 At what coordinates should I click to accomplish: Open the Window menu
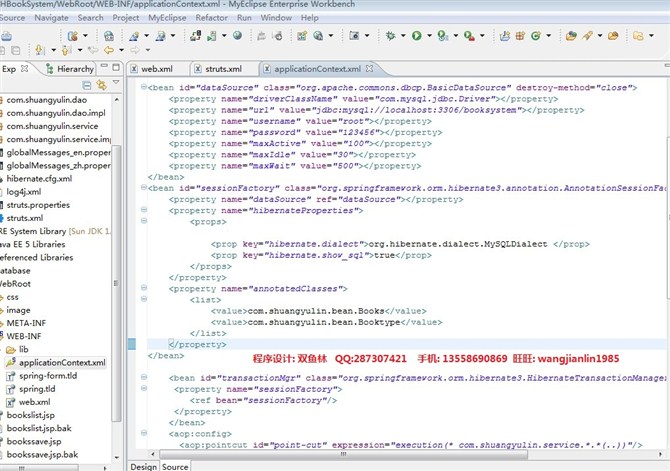click(276, 18)
